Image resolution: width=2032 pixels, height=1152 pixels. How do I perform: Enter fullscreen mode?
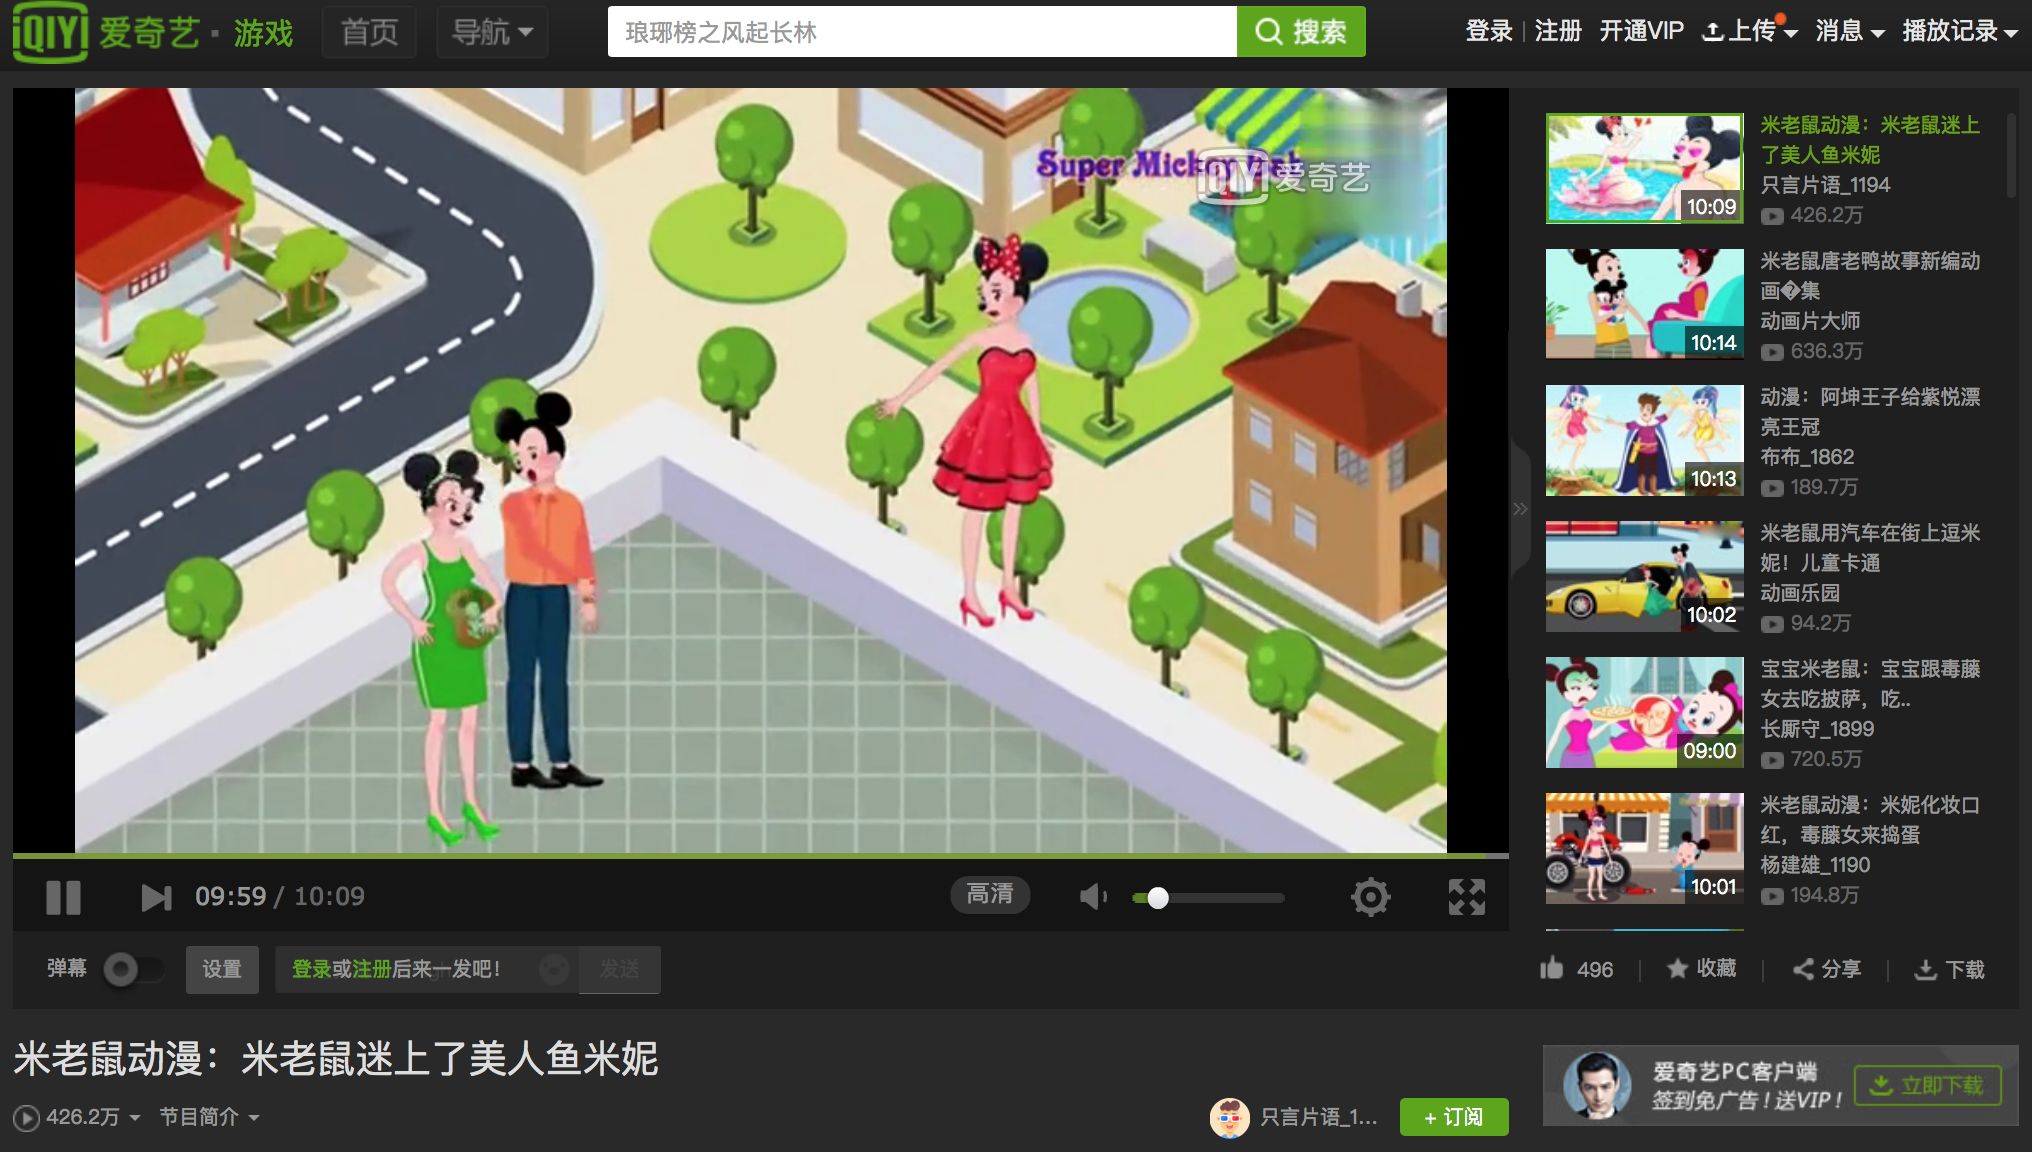[1466, 897]
